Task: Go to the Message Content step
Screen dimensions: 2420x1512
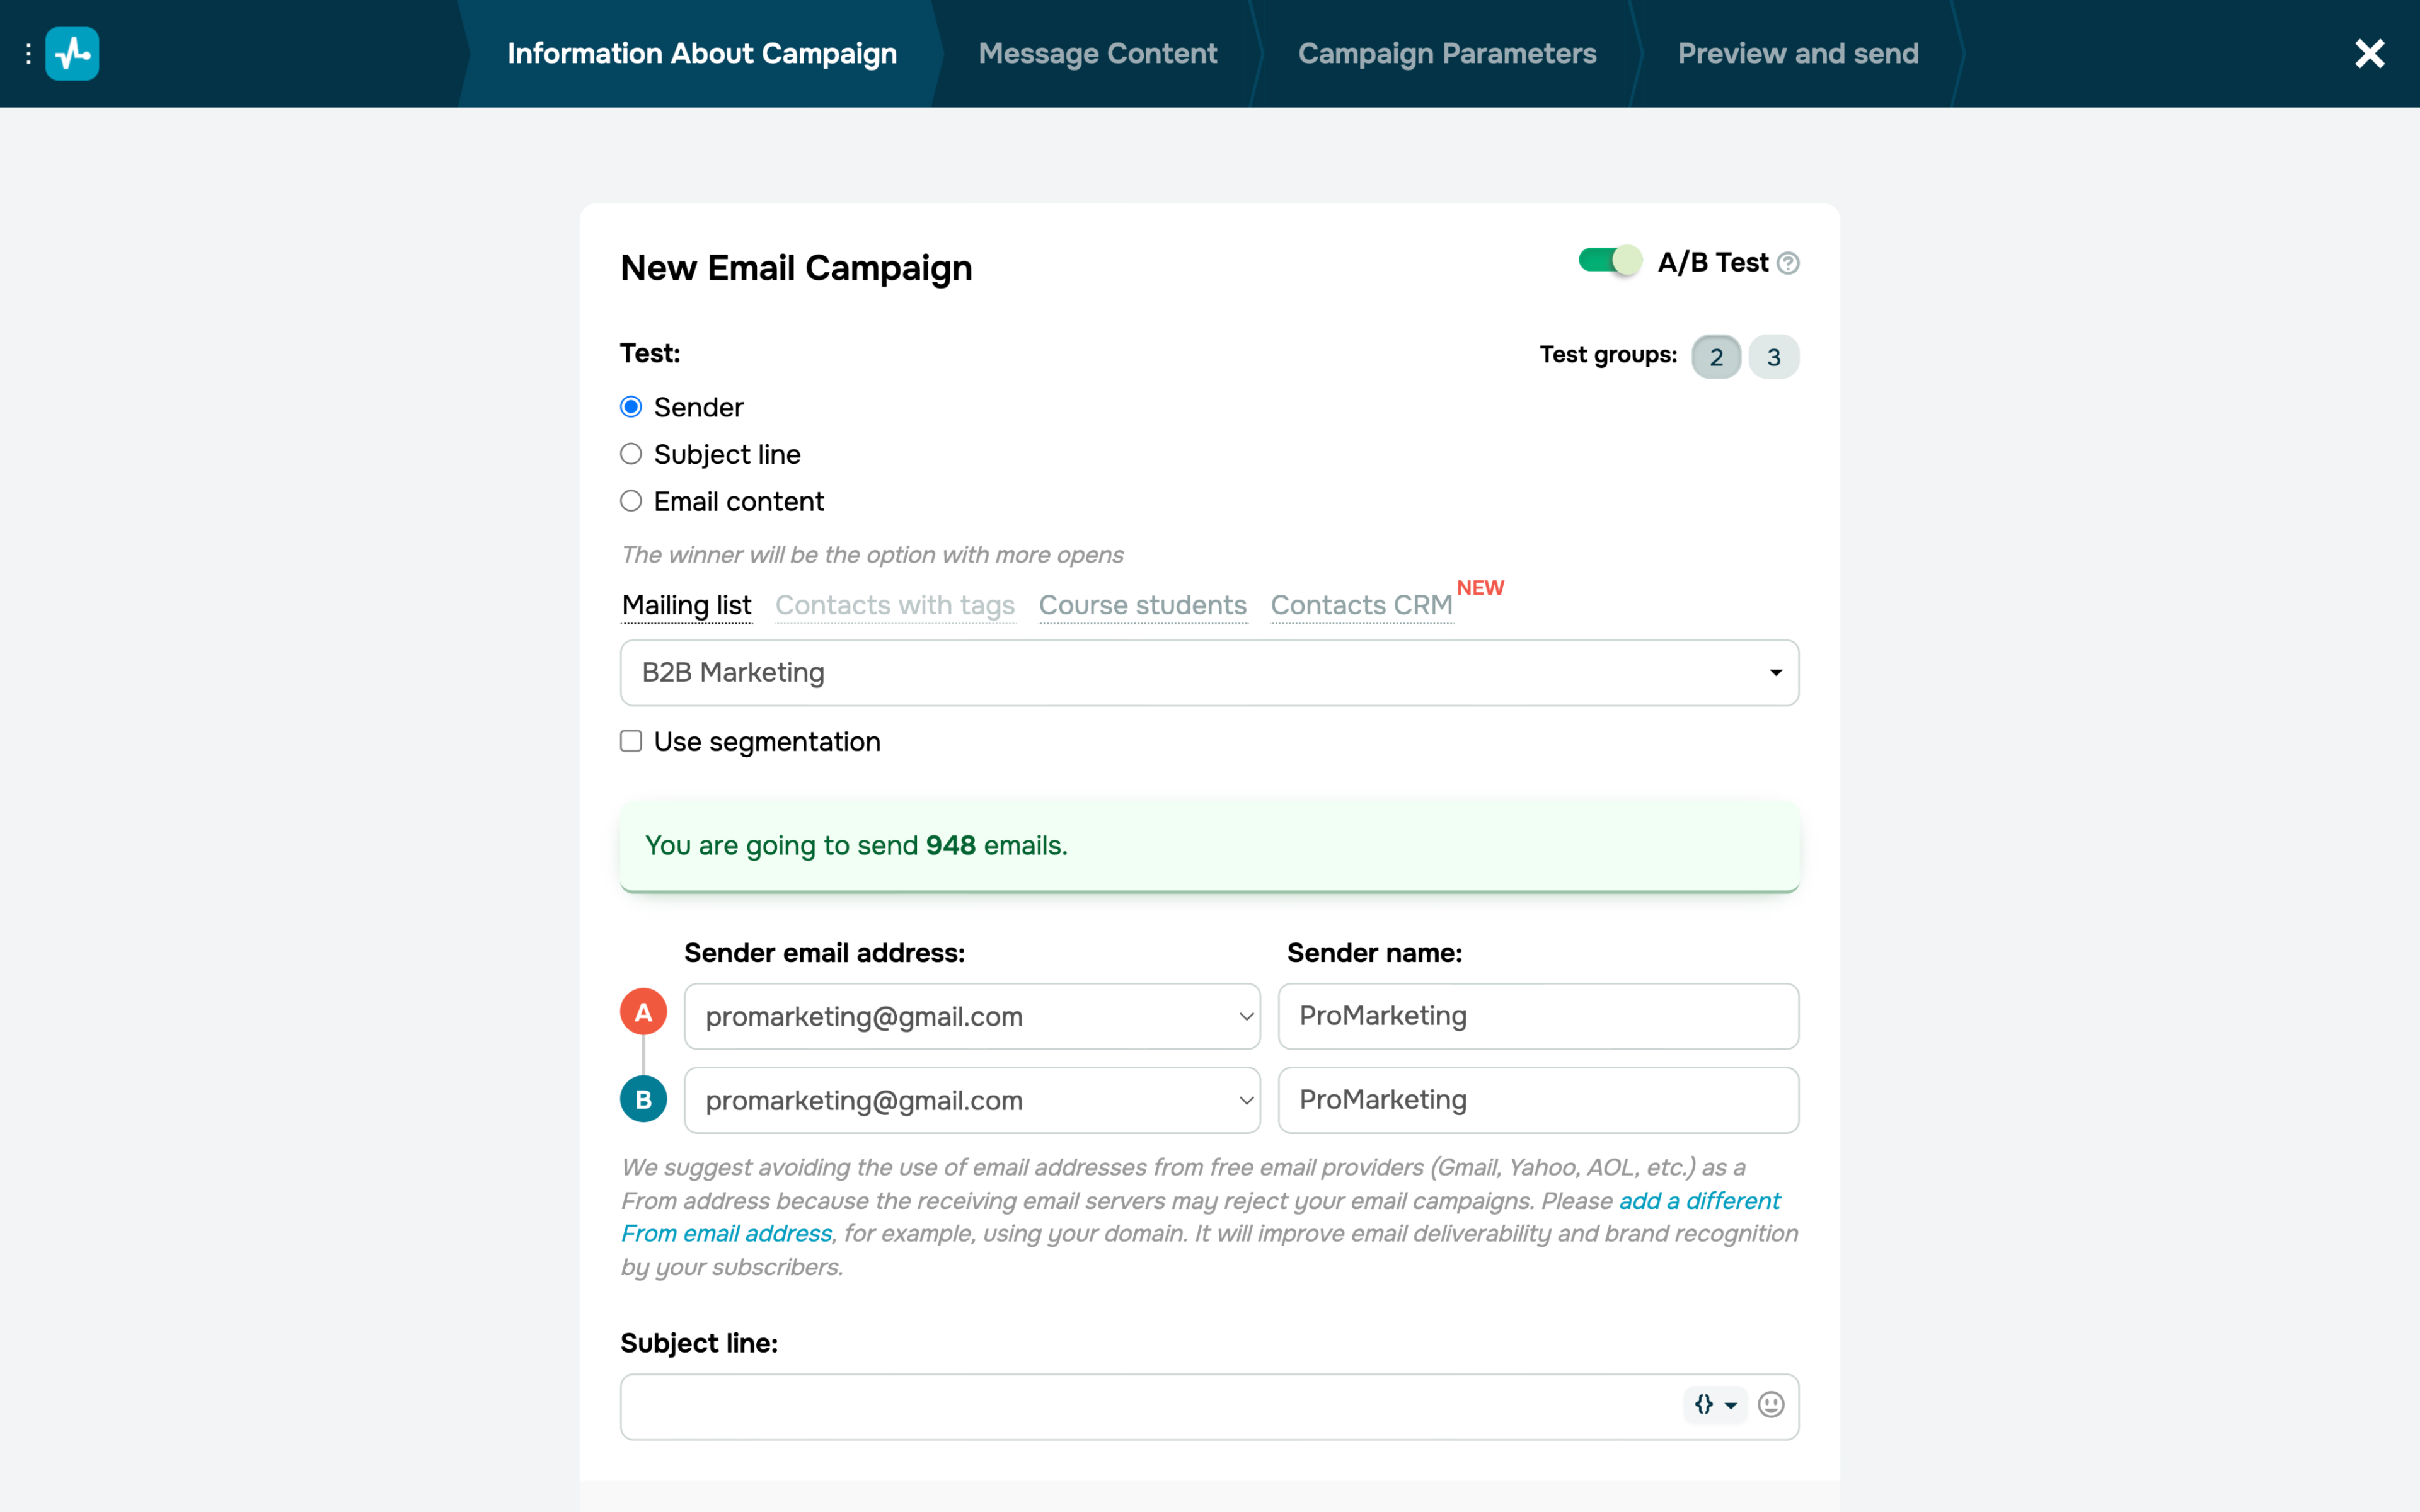Action: tap(1097, 53)
